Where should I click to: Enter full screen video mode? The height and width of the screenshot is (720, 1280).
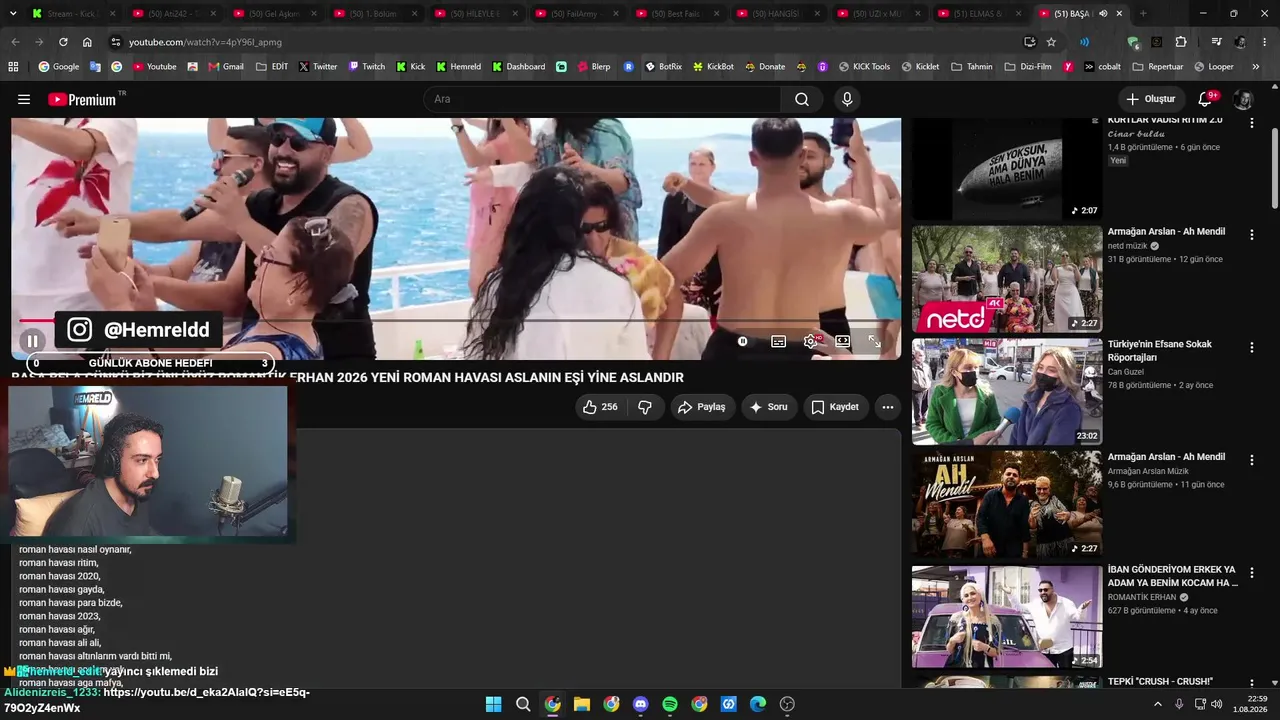point(874,341)
